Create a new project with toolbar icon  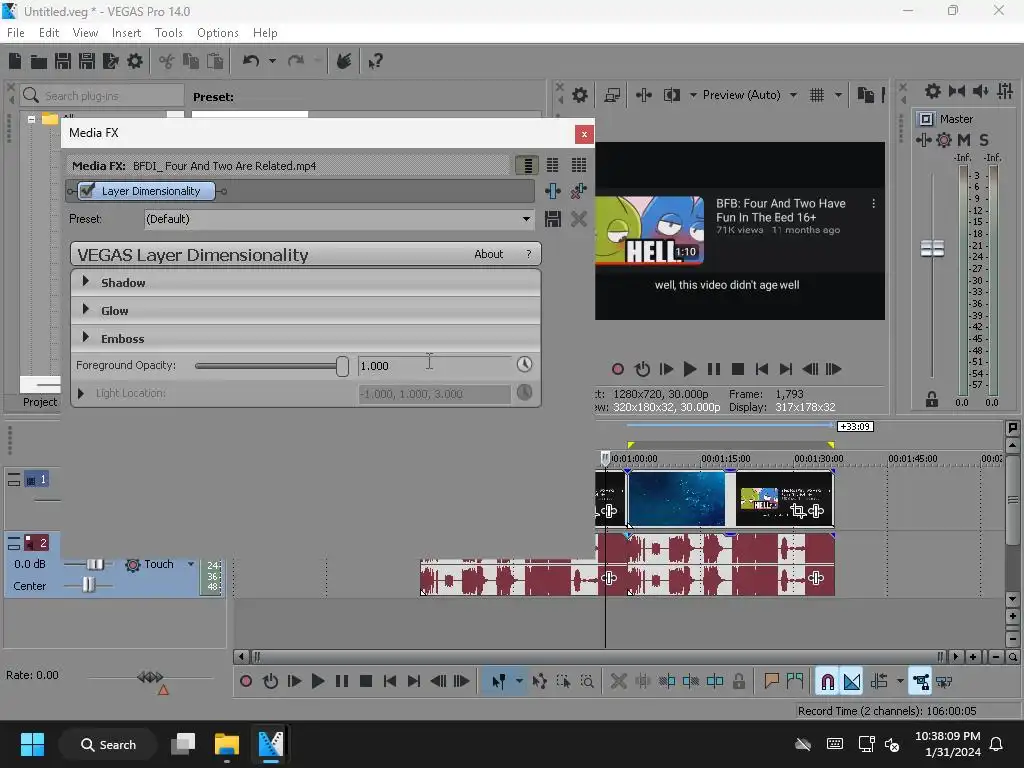pos(15,61)
